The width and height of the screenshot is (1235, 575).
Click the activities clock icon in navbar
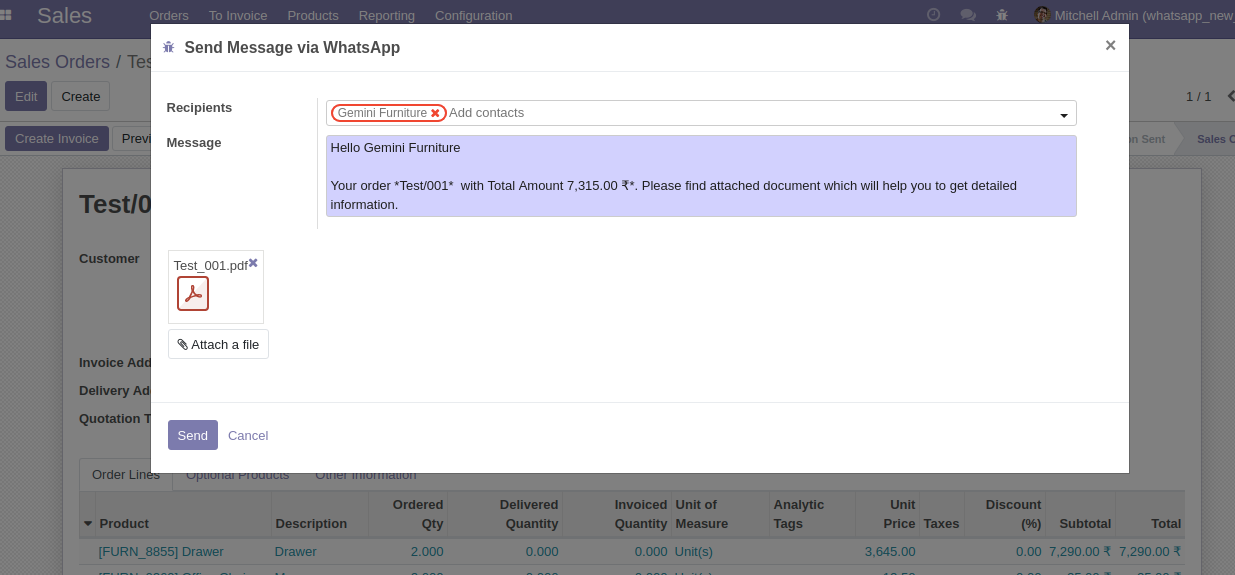[933, 15]
